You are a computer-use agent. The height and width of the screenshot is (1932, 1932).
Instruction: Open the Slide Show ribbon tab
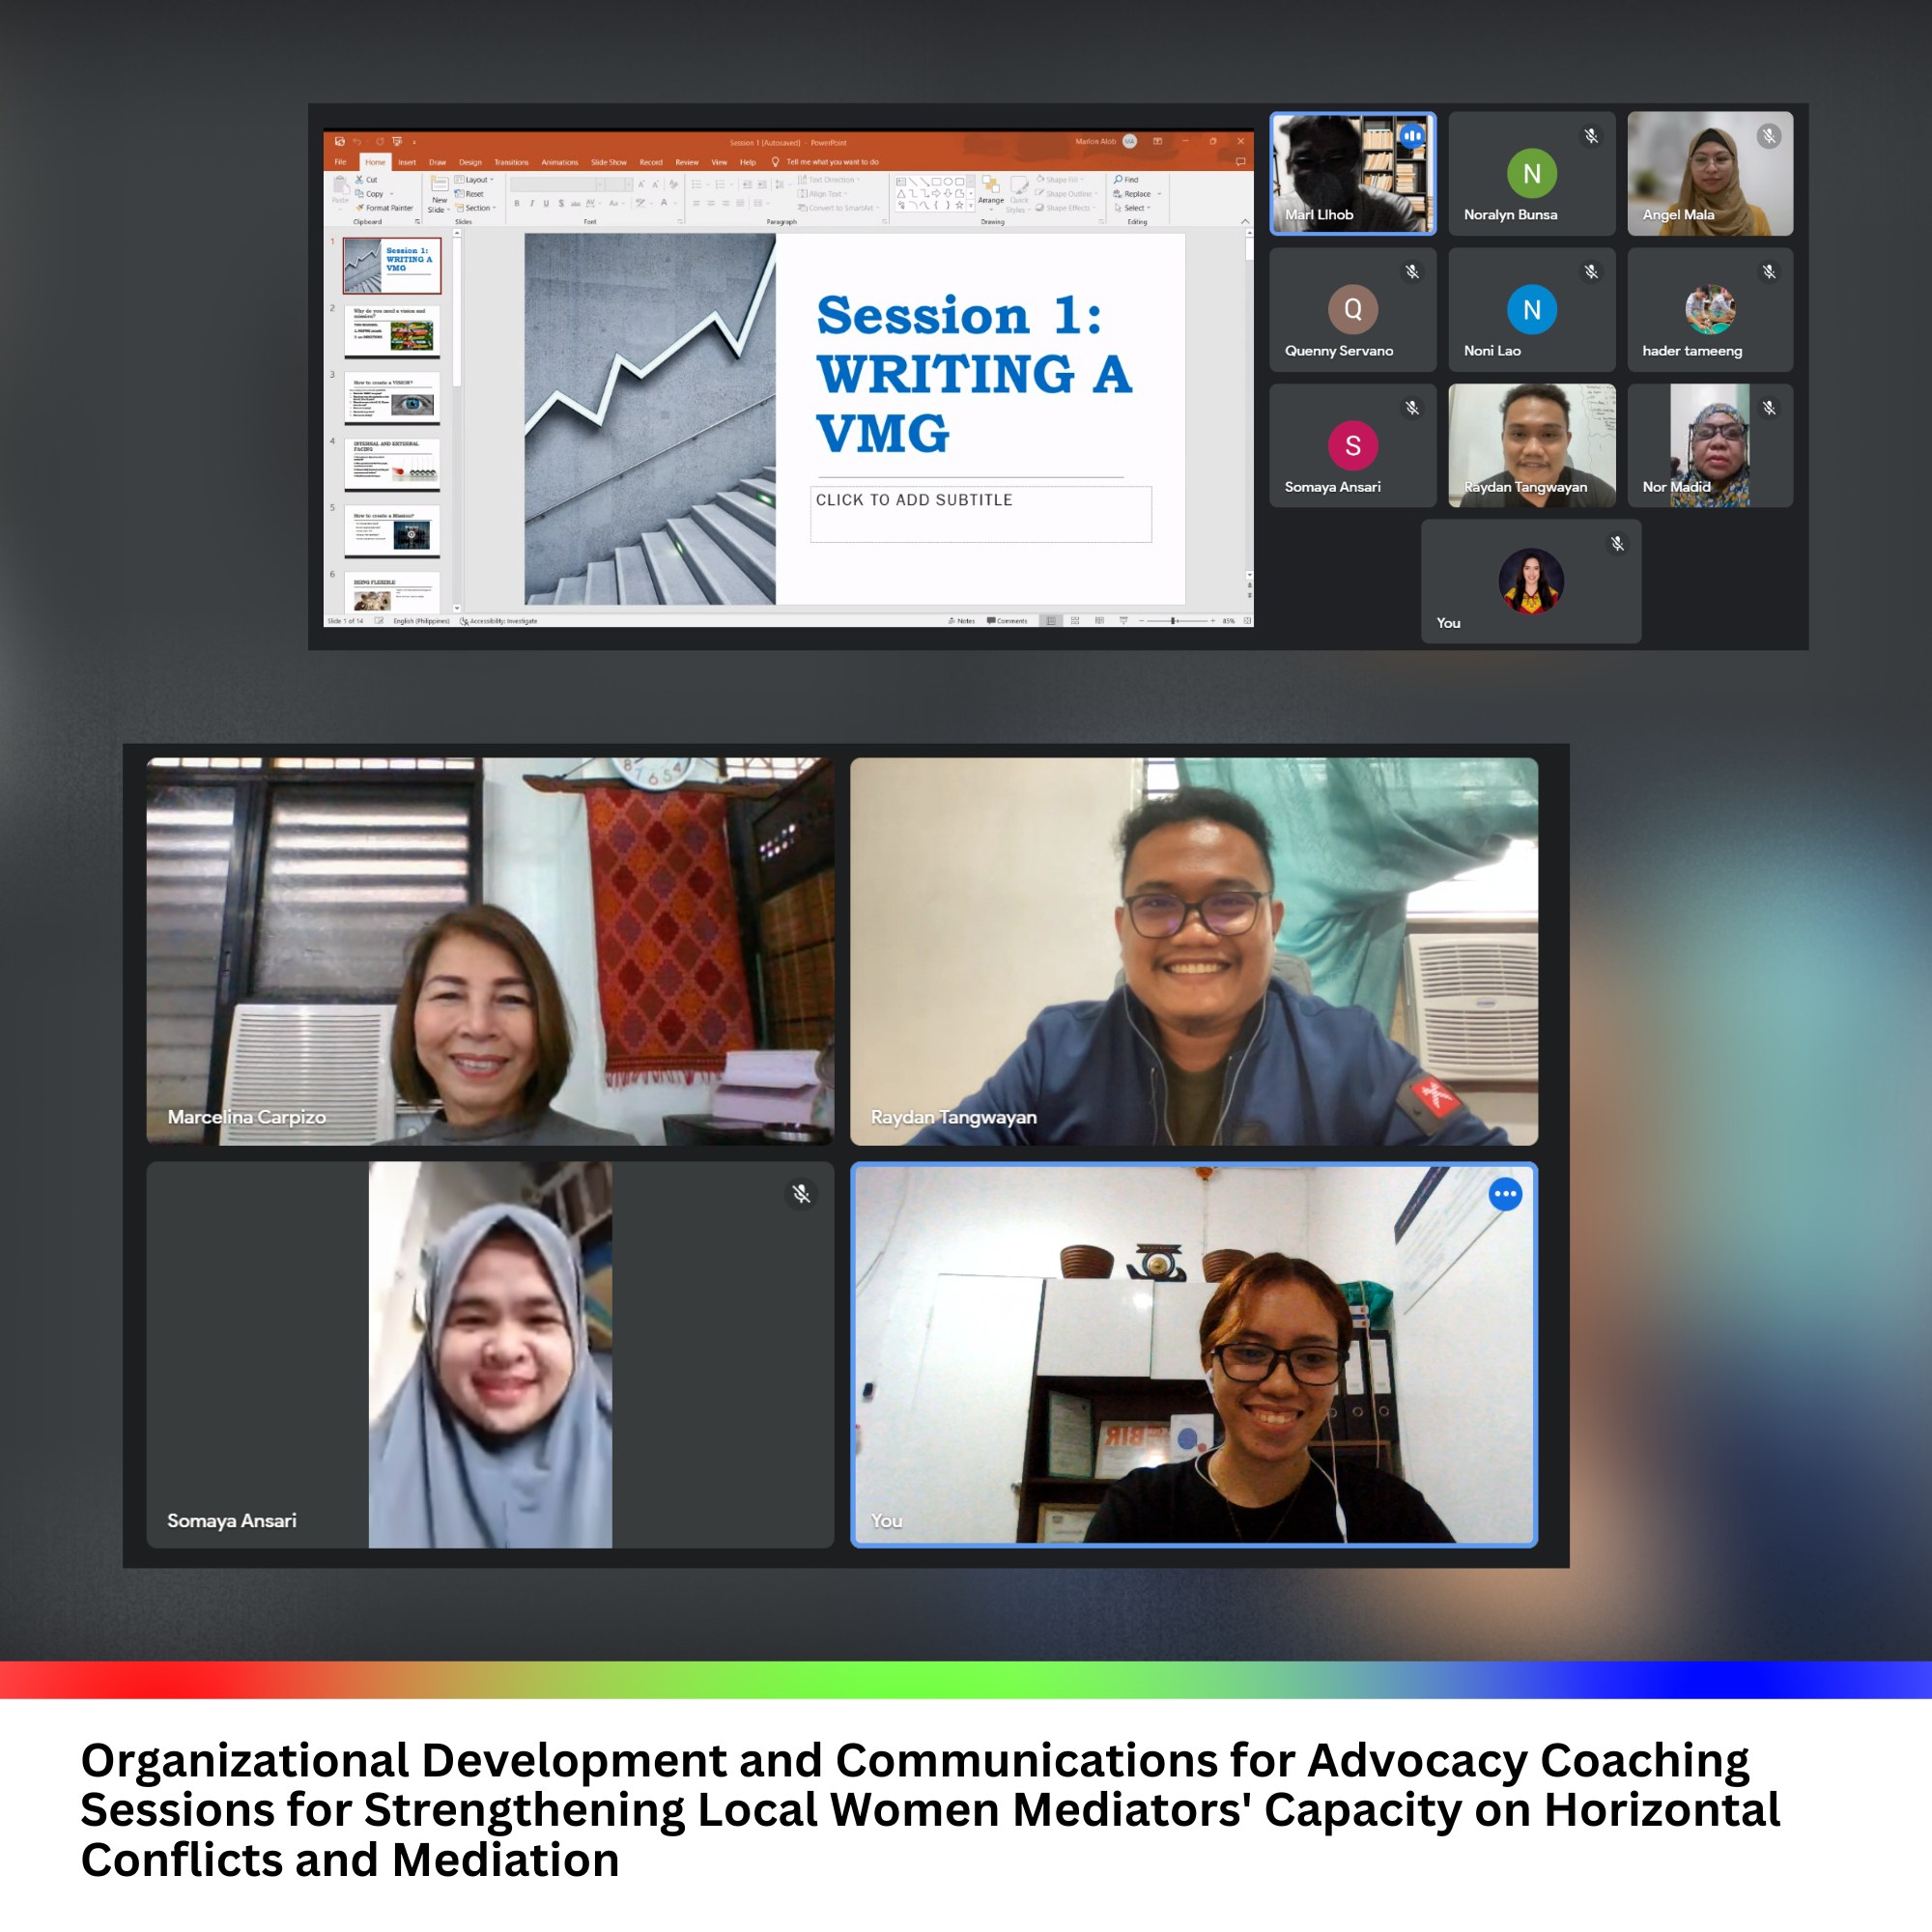(x=608, y=162)
